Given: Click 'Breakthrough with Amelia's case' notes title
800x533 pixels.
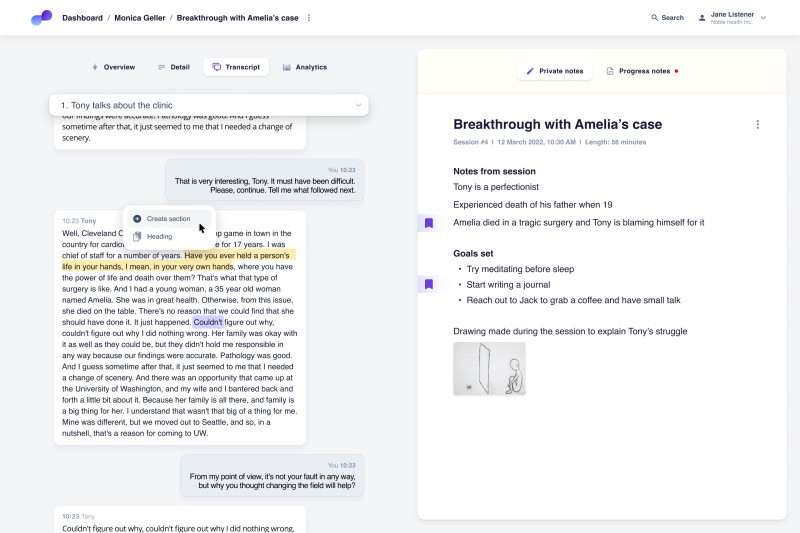Looking at the screenshot, I should tap(558, 124).
